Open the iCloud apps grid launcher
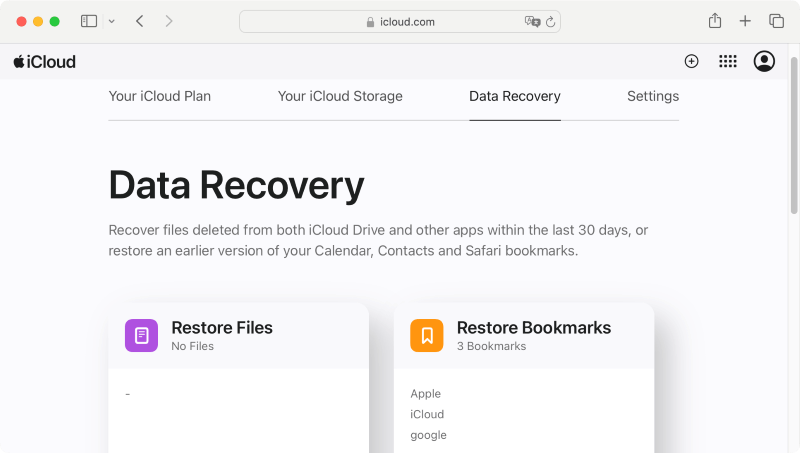The image size is (800, 453). (728, 61)
